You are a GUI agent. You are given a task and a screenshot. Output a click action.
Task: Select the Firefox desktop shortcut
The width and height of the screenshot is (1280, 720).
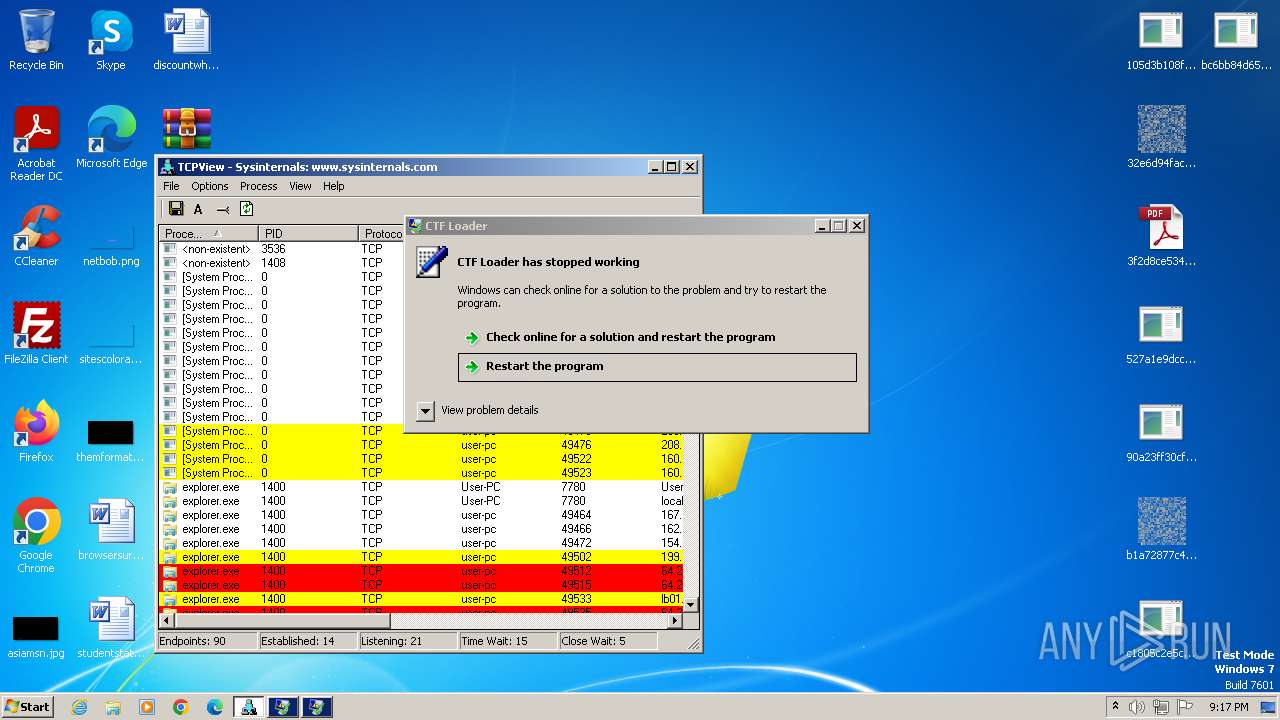pyautogui.click(x=36, y=432)
